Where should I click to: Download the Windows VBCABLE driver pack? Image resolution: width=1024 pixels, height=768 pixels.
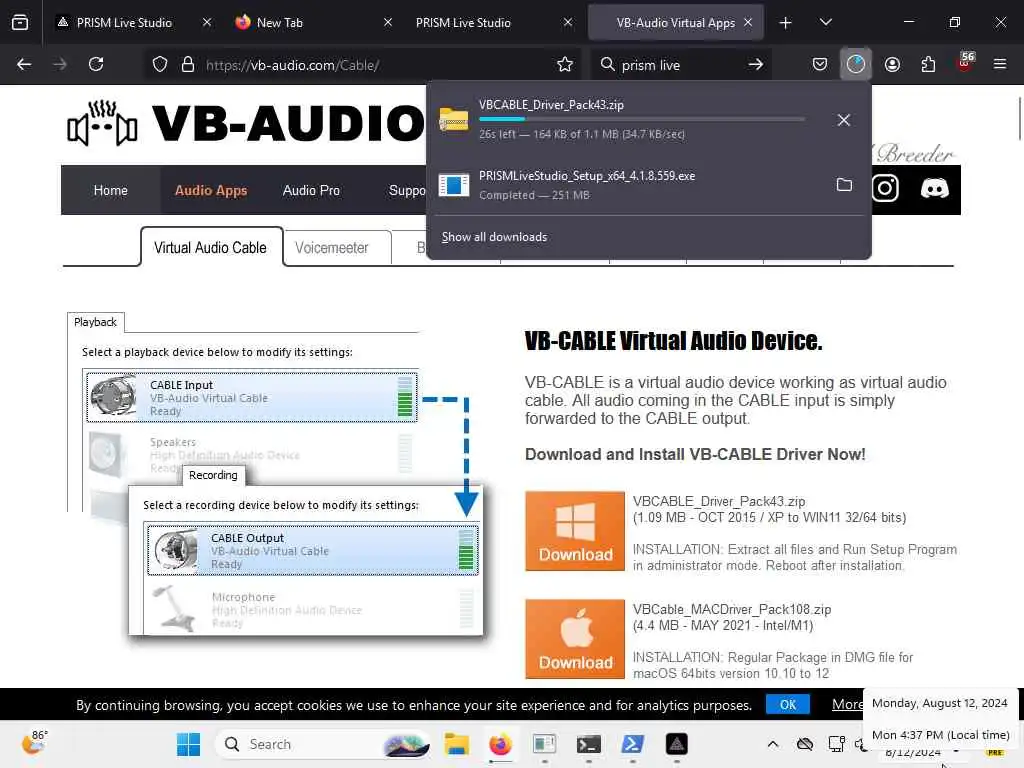pyautogui.click(x=575, y=531)
